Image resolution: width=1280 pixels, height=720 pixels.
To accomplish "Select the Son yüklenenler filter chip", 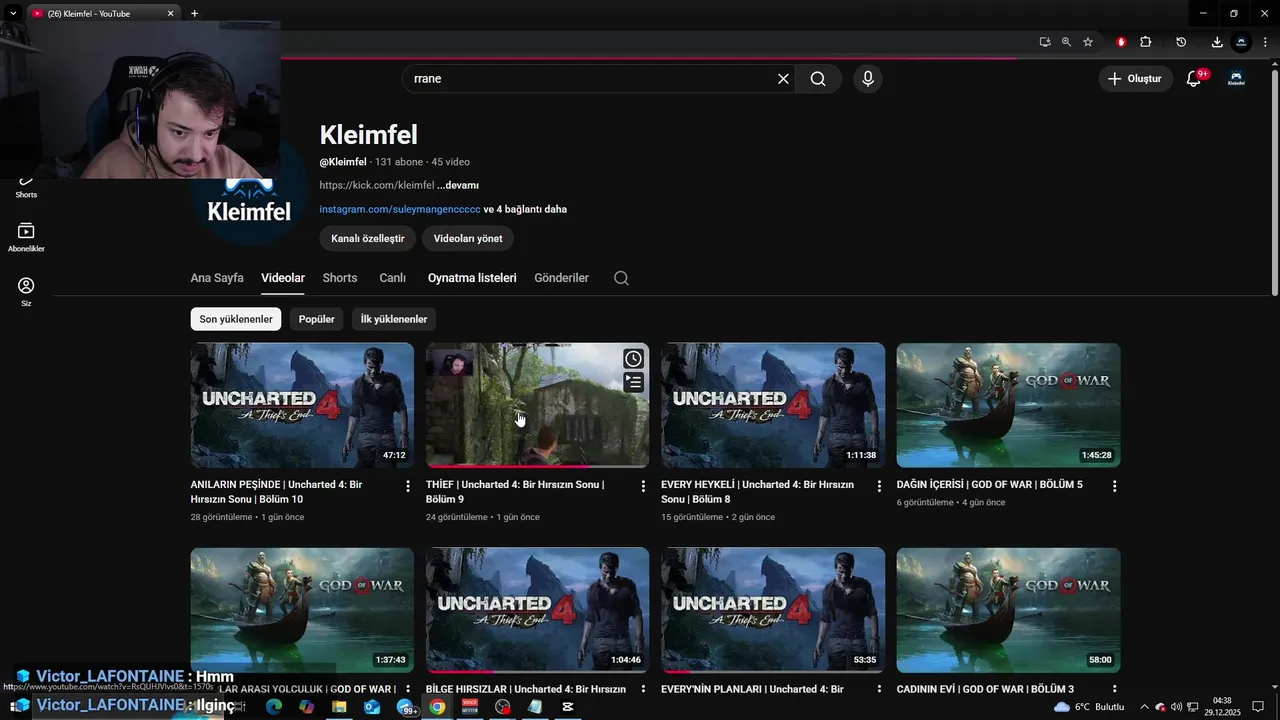I will (236, 319).
